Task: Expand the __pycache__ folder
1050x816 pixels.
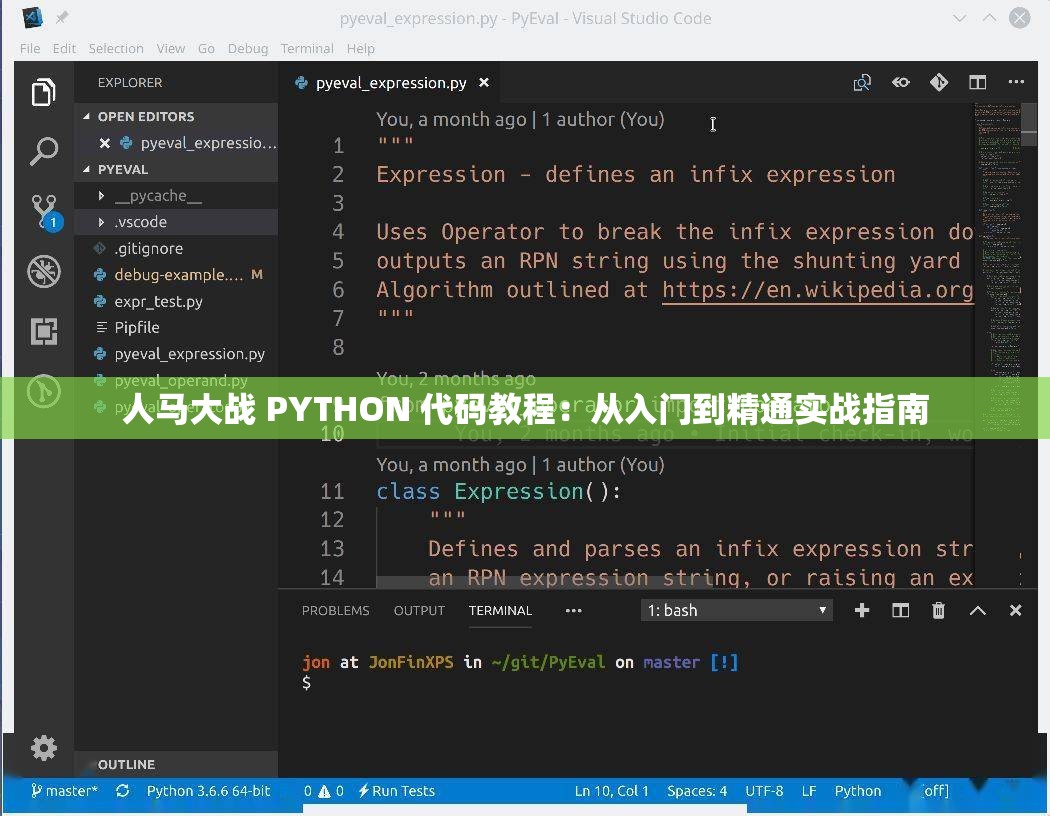Action: click(x=160, y=195)
